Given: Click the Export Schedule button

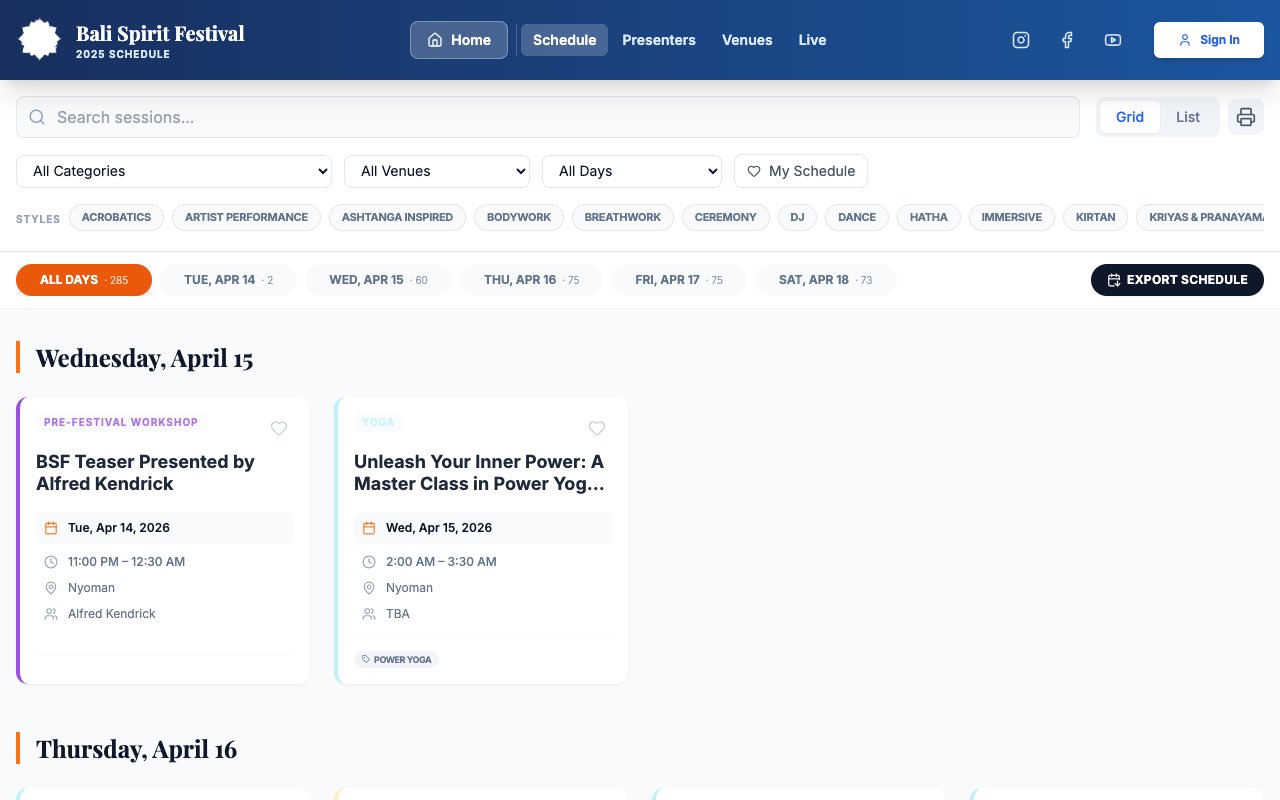Looking at the screenshot, I should (x=1176, y=280).
